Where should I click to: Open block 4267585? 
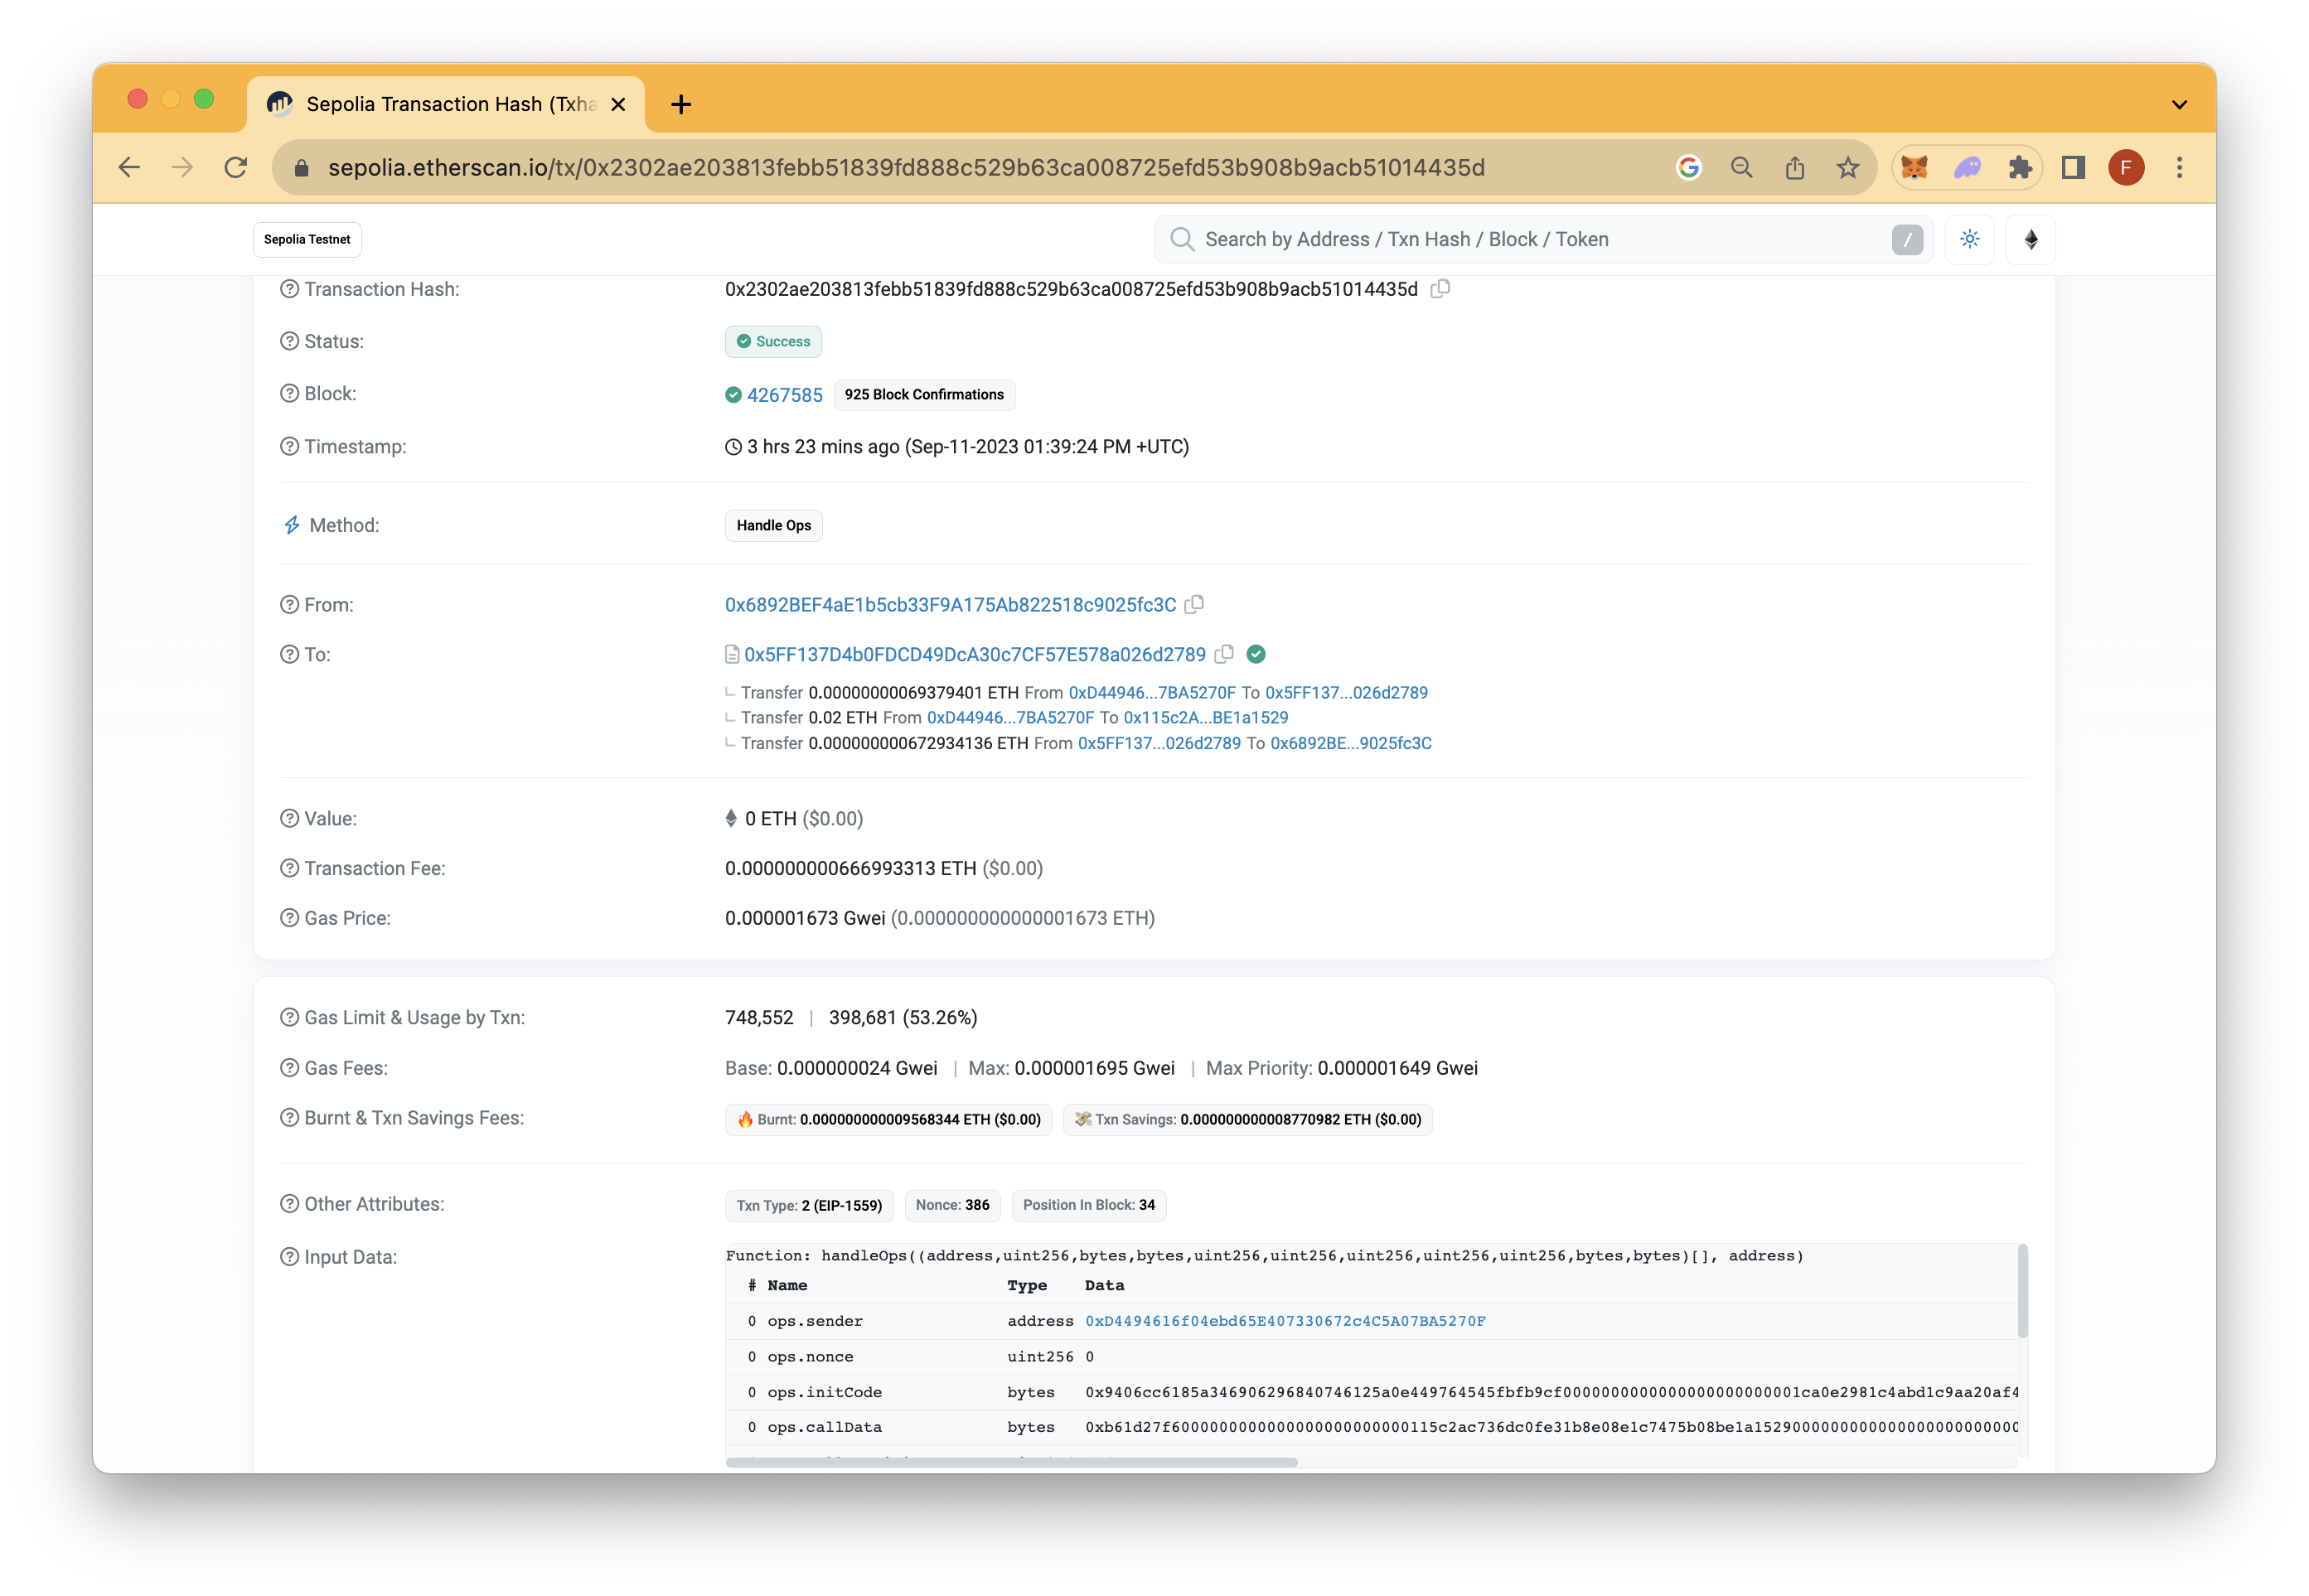coord(784,395)
